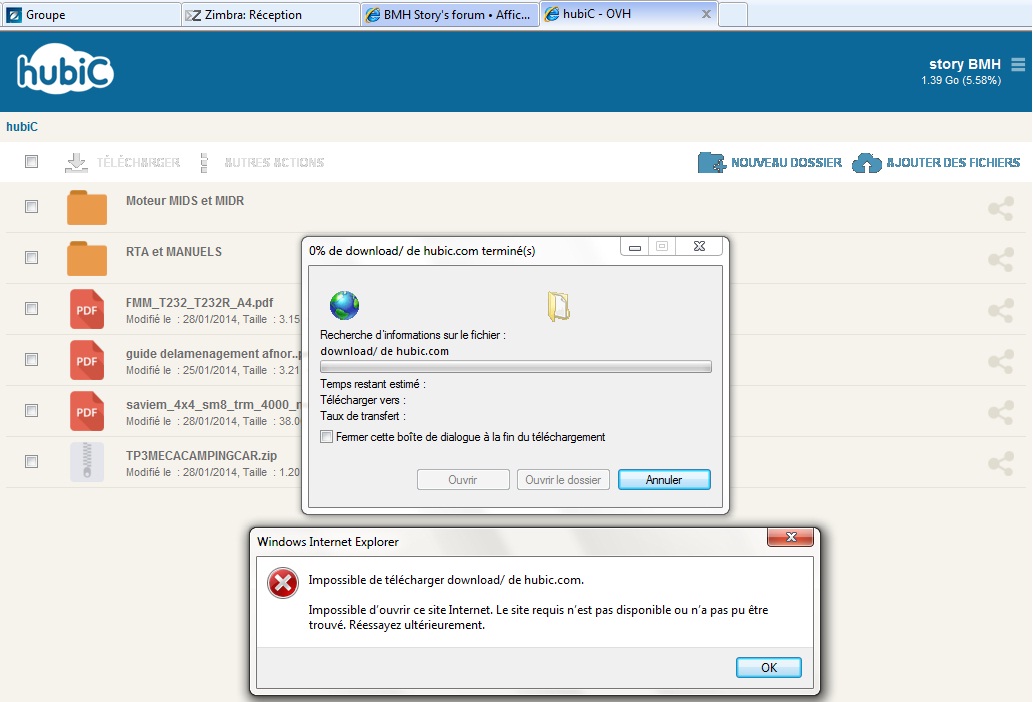The image size is (1033, 702).
Task: Open the Moteur MIDS et MIDR folder icon
Action: [87, 208]
